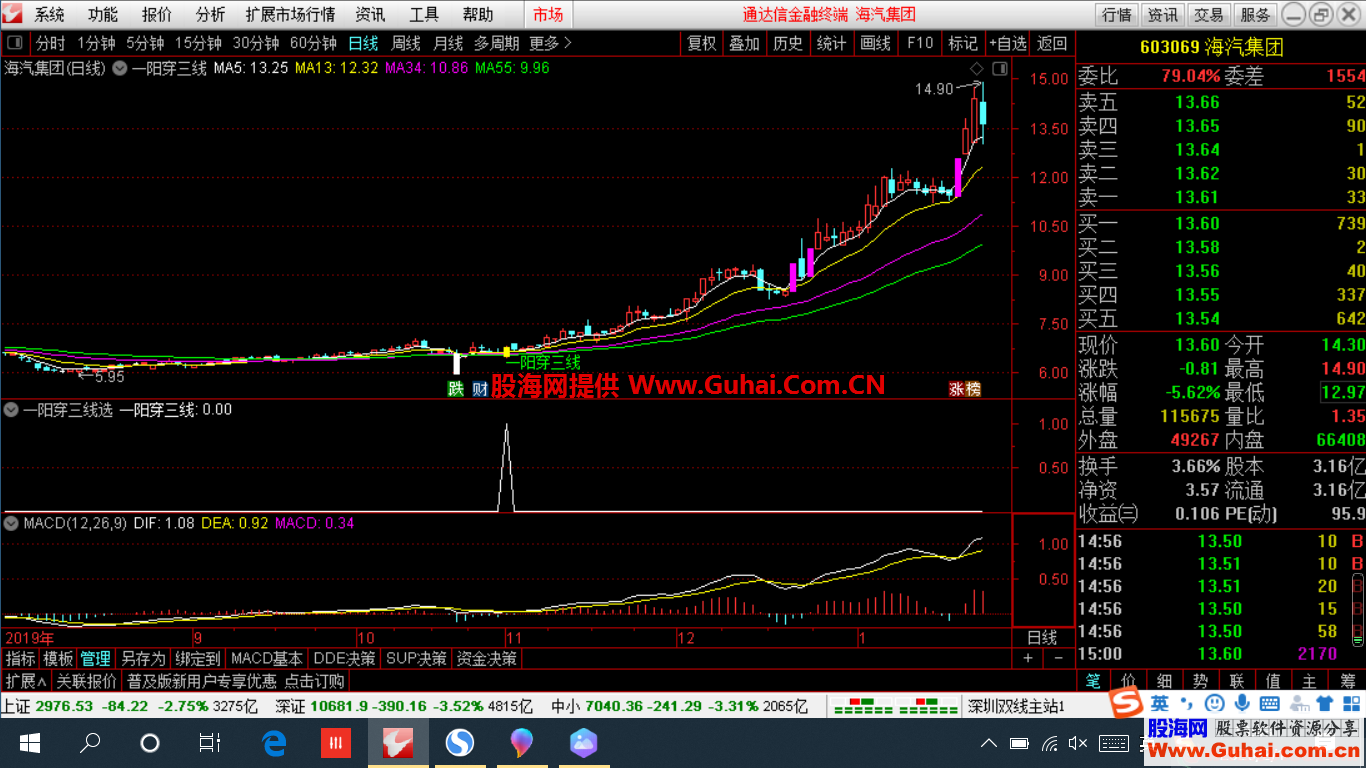Open the 报价 menu

[156, 15]
